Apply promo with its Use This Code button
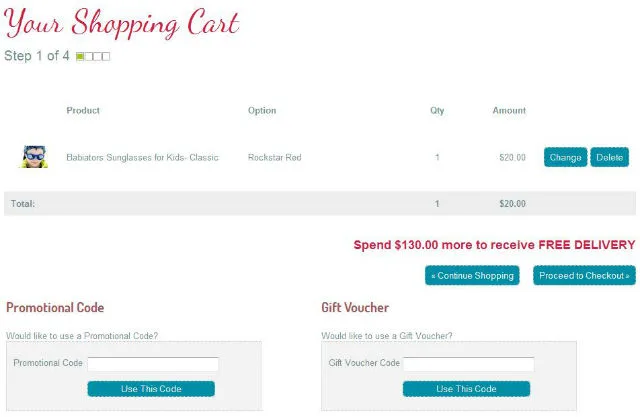 [x=150, y=389]
